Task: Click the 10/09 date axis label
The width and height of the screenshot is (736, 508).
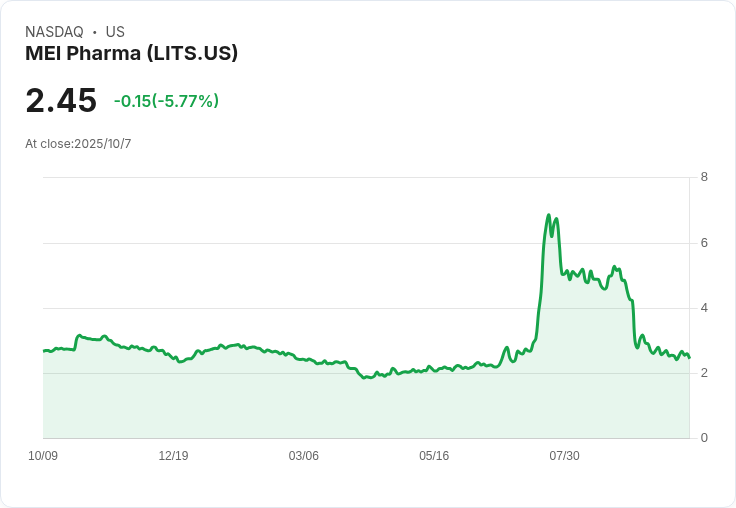Action: 43,455
